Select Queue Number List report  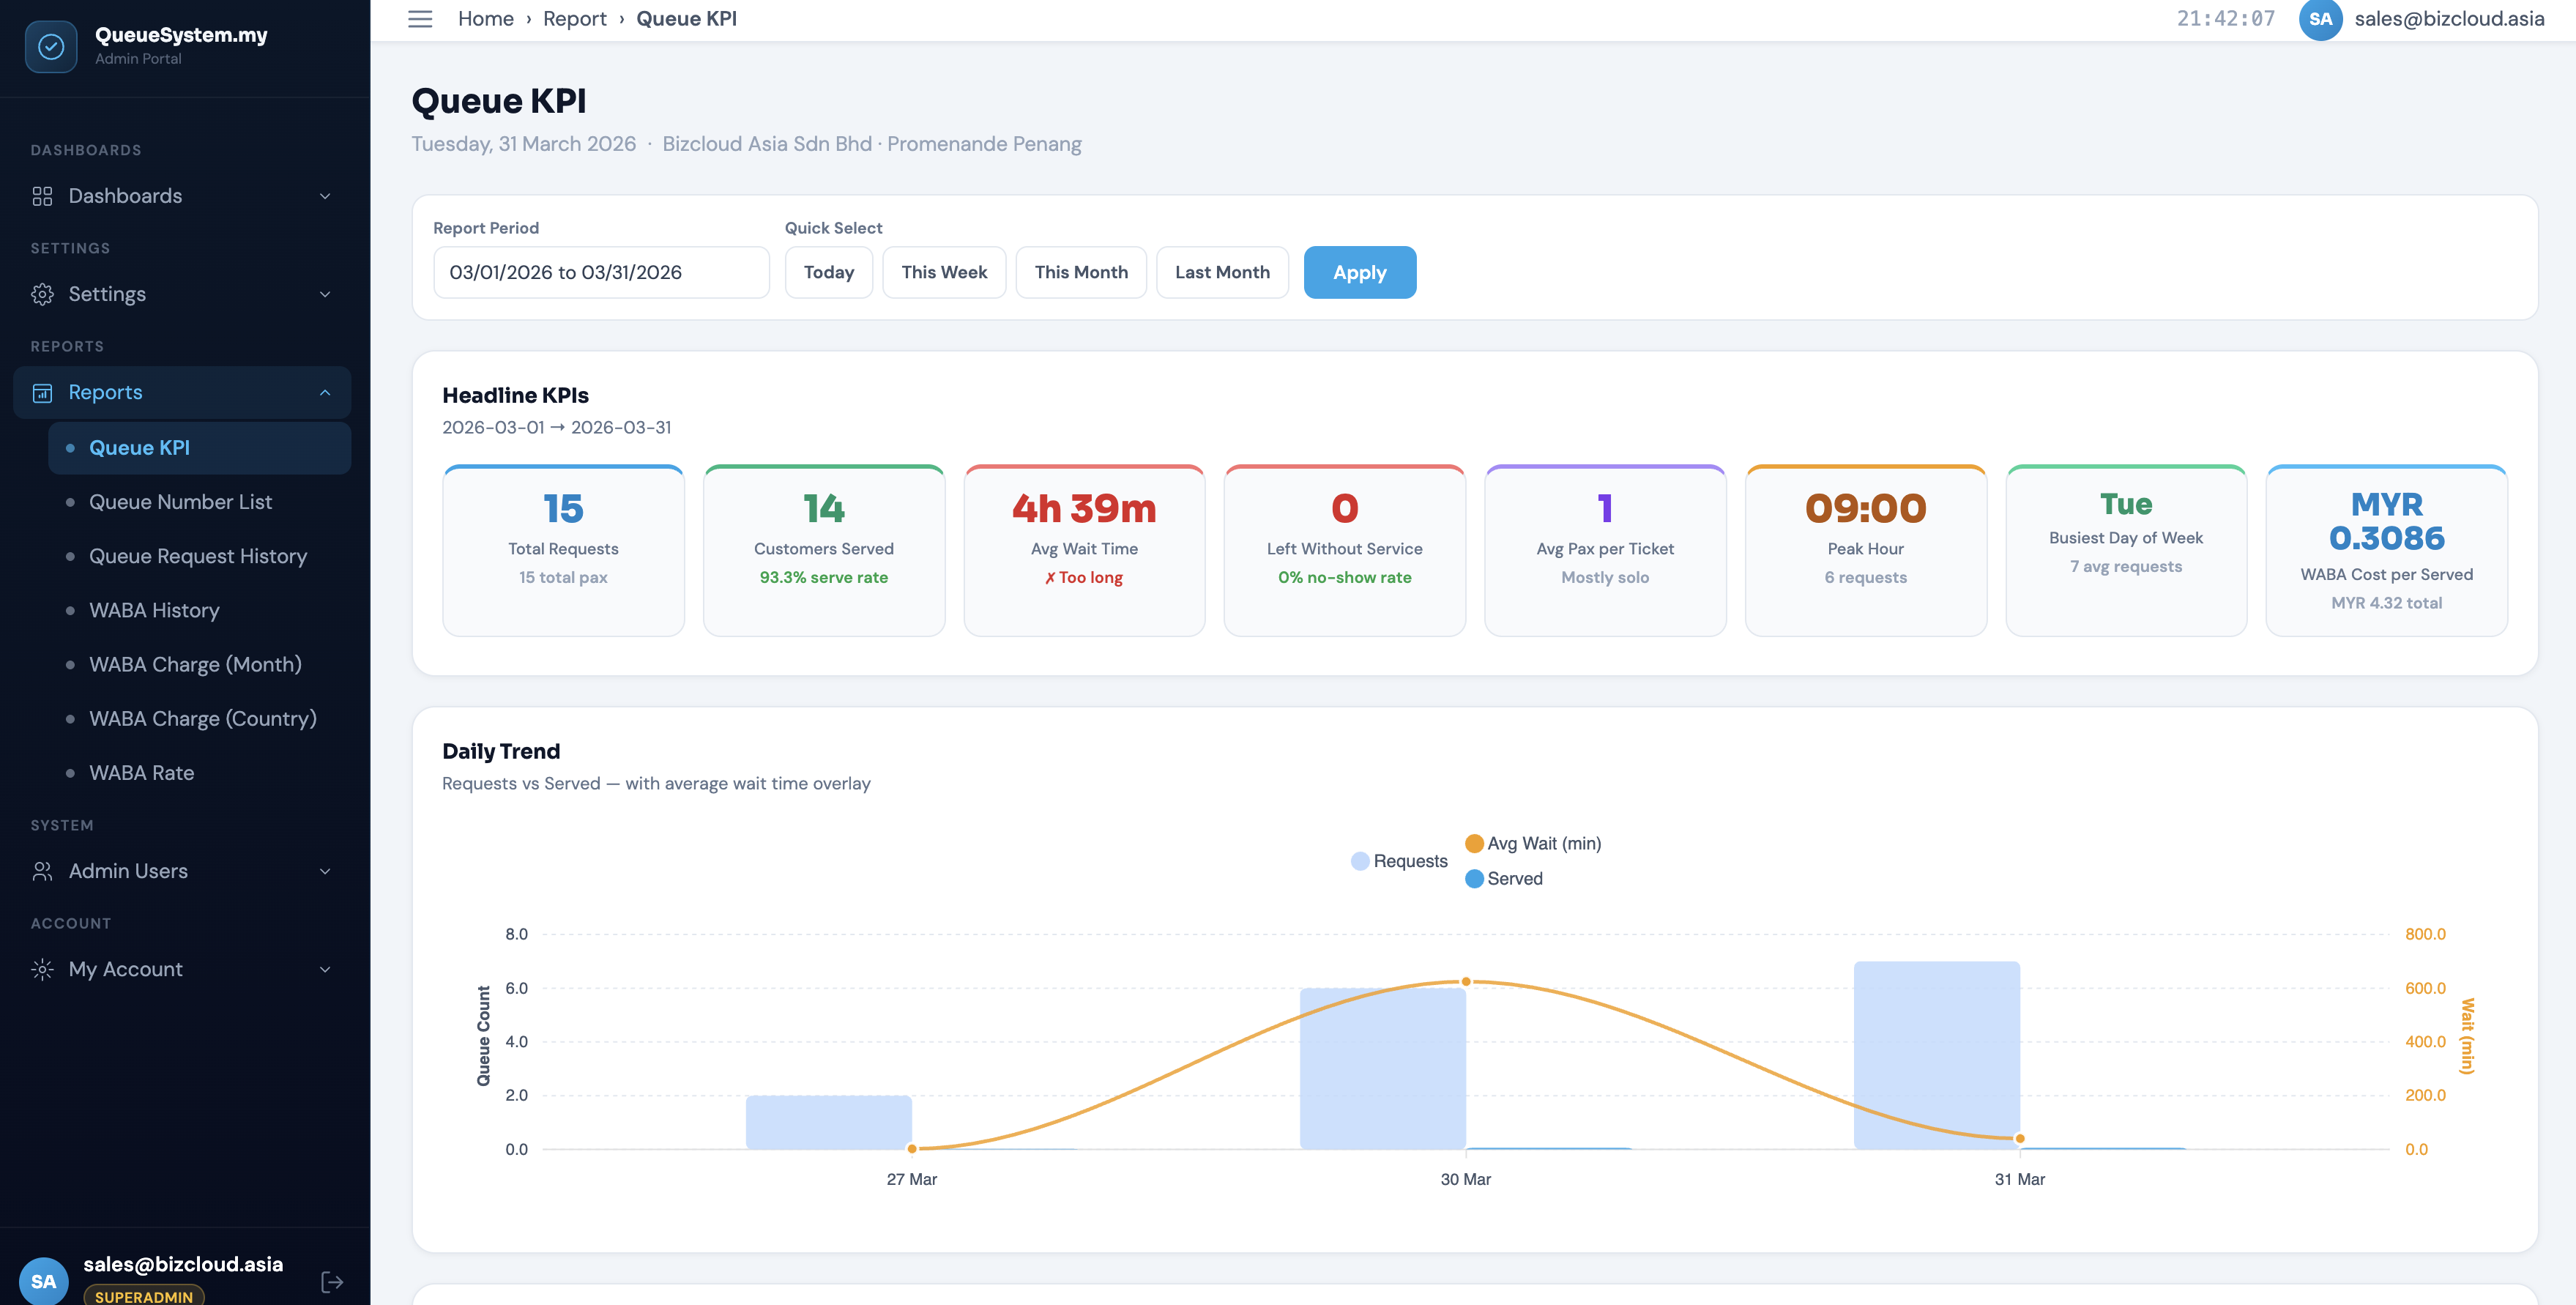tap(181, 501)
